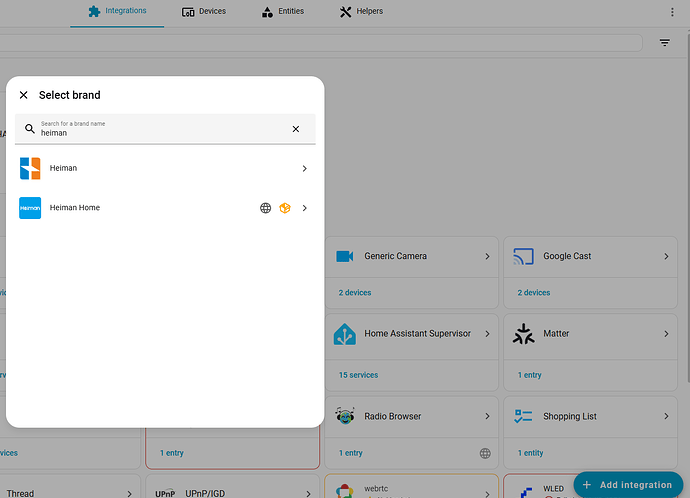Expand the Thread chevron
Viewport: 690px width, 498px height.
point(129,494)
